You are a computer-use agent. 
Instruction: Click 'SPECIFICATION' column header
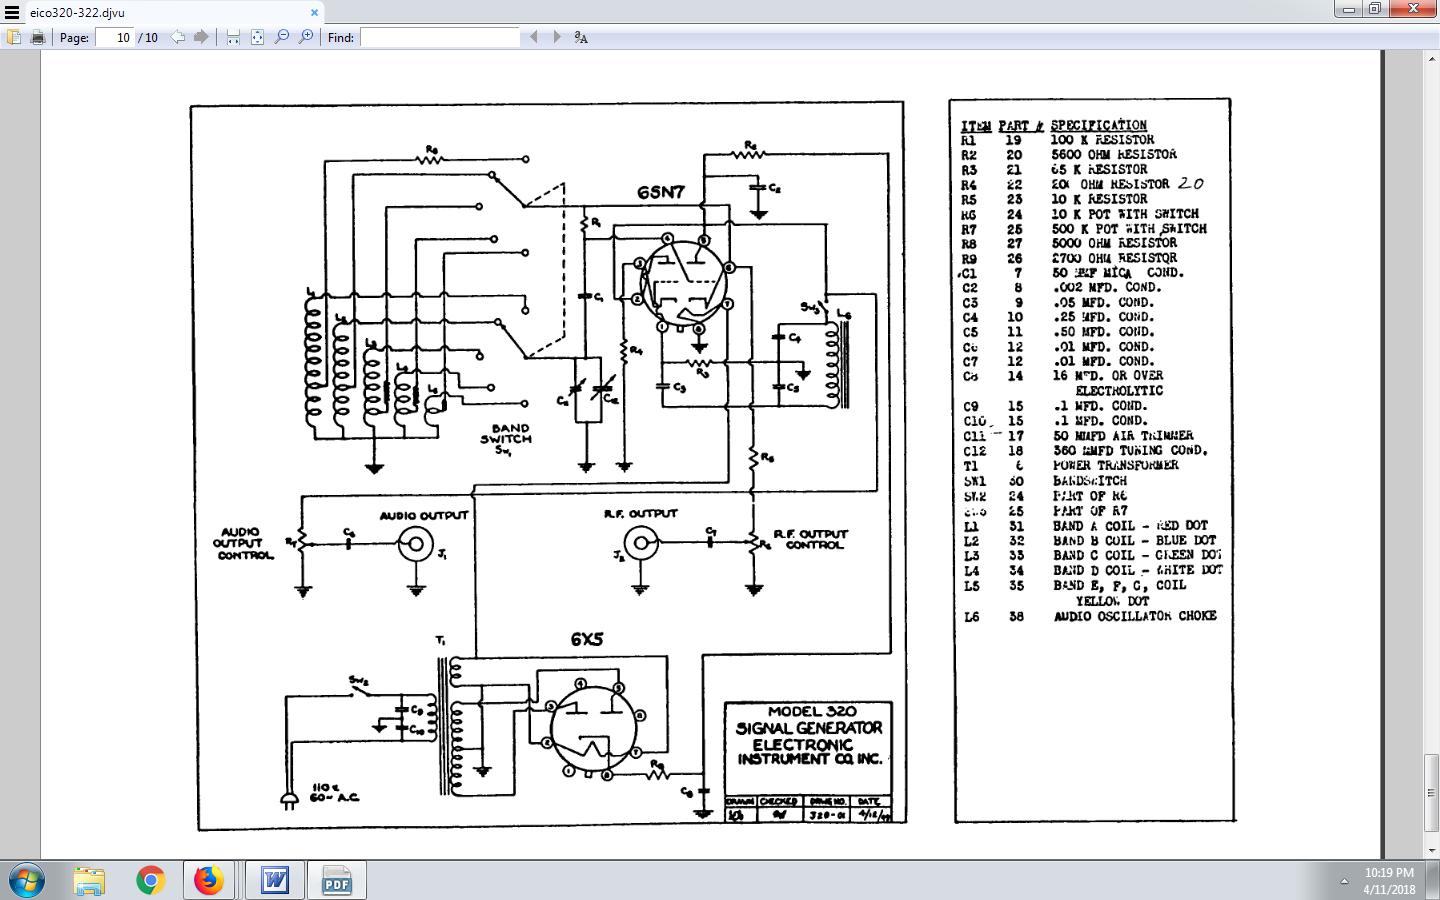[x=1099, y=125]
